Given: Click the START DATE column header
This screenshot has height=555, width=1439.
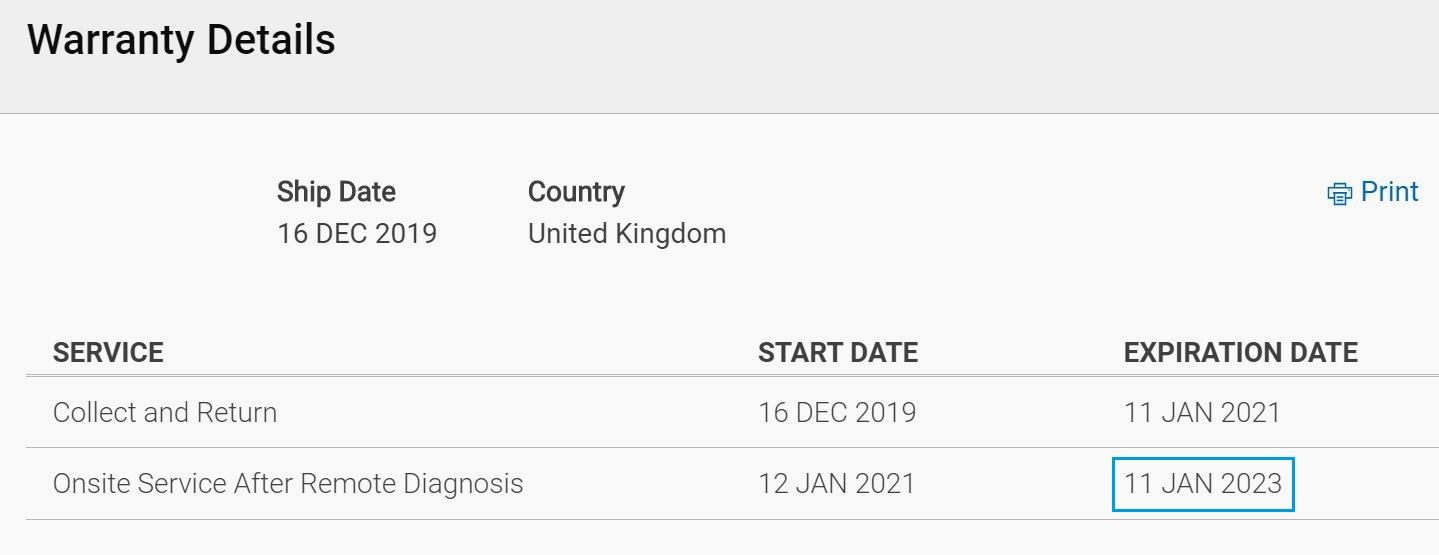Looking at the screenshot, I should click(838, 353).
